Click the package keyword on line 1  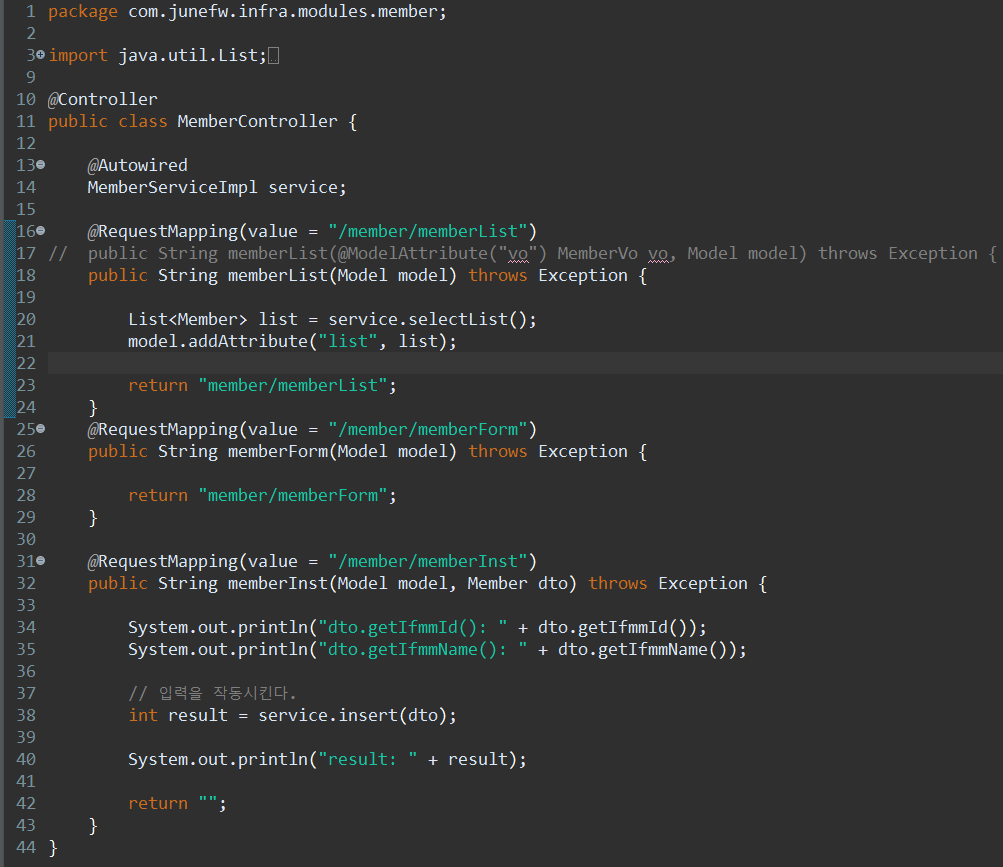(83, 12)
